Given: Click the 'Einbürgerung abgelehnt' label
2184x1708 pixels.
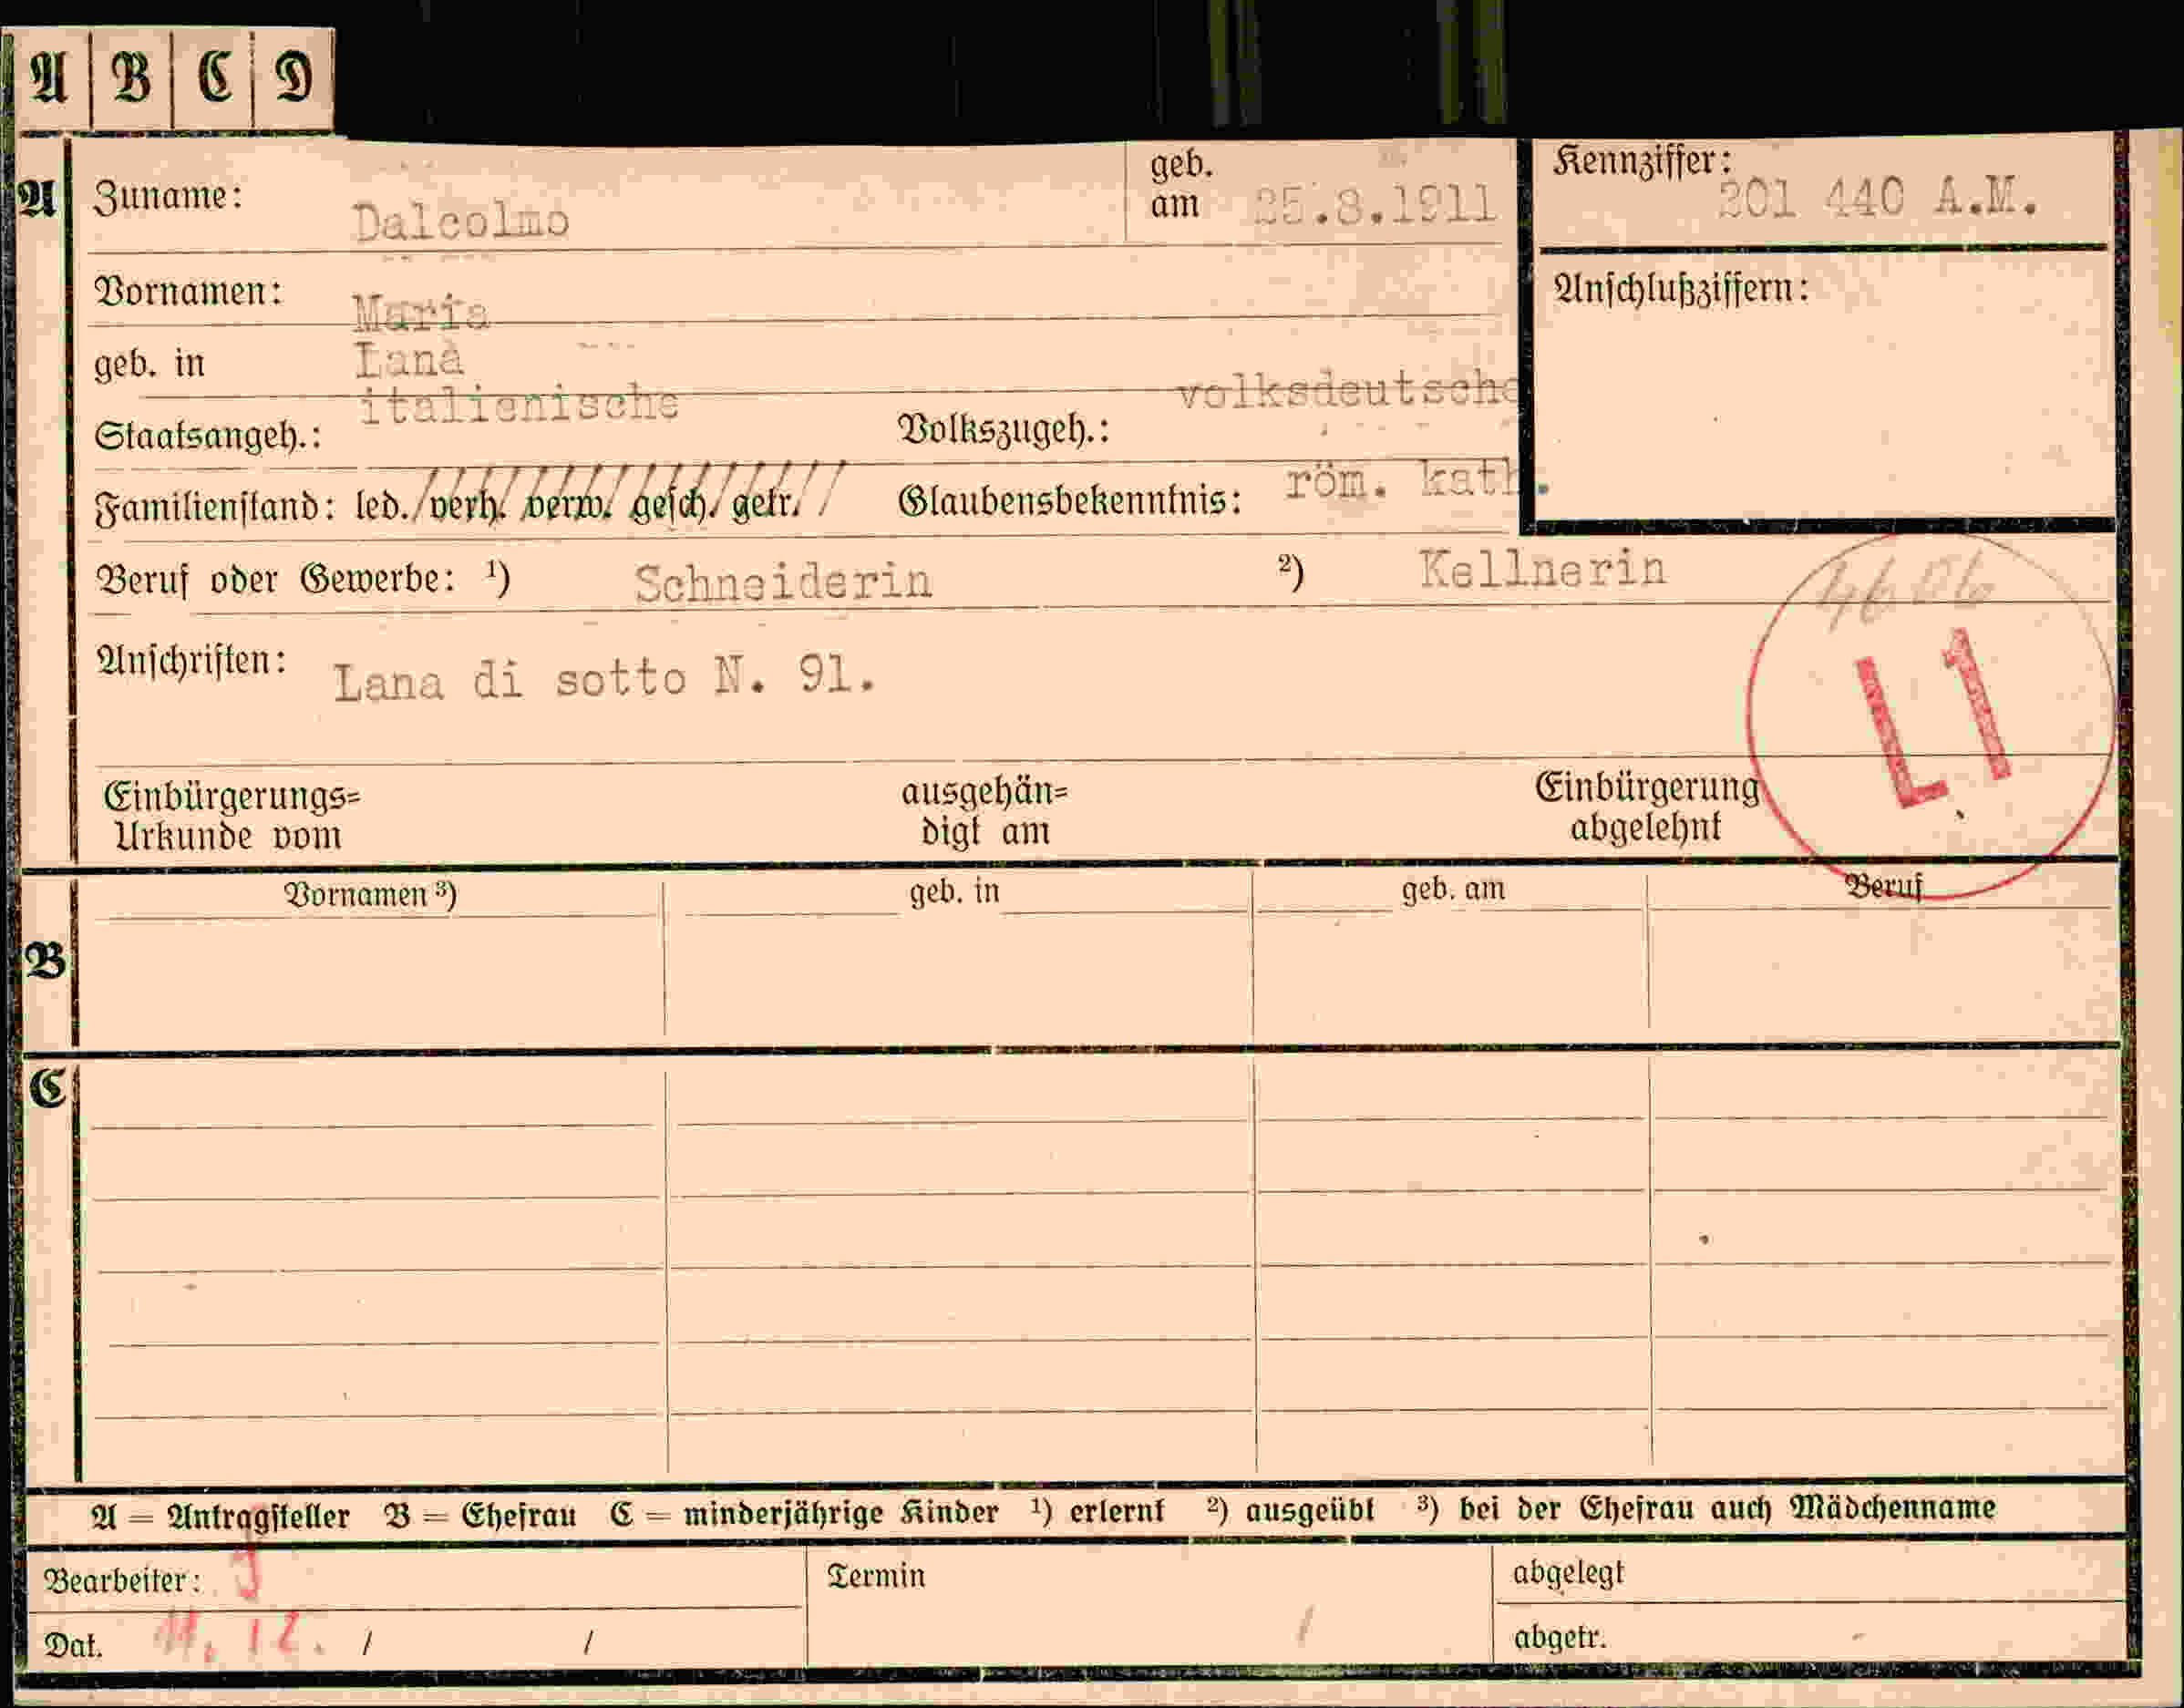Looking at the screenshot, I should 1647,807.
